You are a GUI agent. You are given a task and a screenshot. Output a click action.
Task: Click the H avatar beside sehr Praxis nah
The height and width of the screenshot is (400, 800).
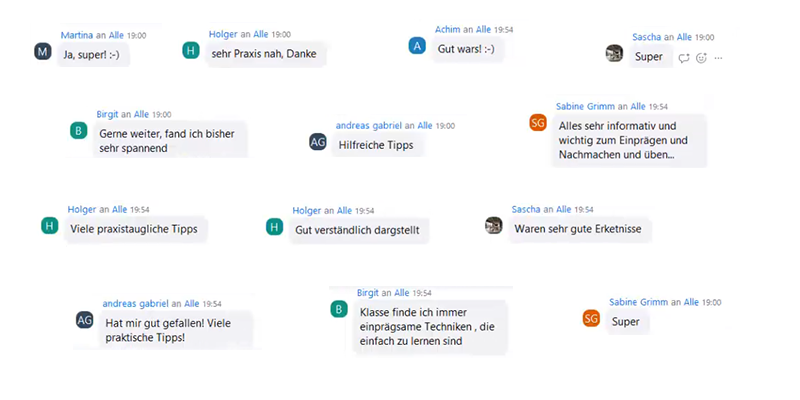click(191, 50)
